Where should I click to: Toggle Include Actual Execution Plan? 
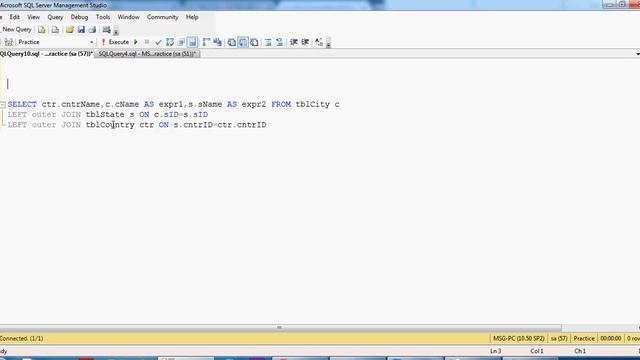pyautogui.click(x=206, y=42)
